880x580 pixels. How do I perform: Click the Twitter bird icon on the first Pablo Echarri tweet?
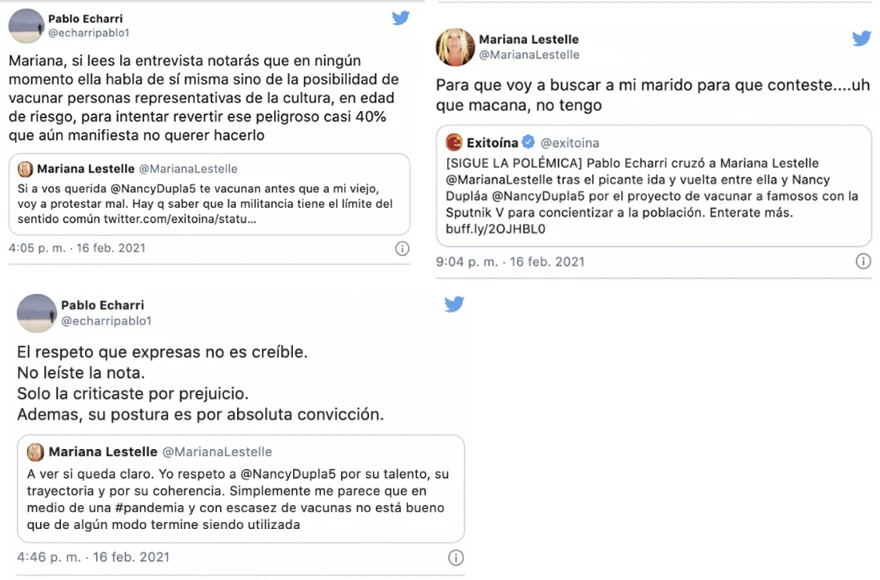coord(401,18)
